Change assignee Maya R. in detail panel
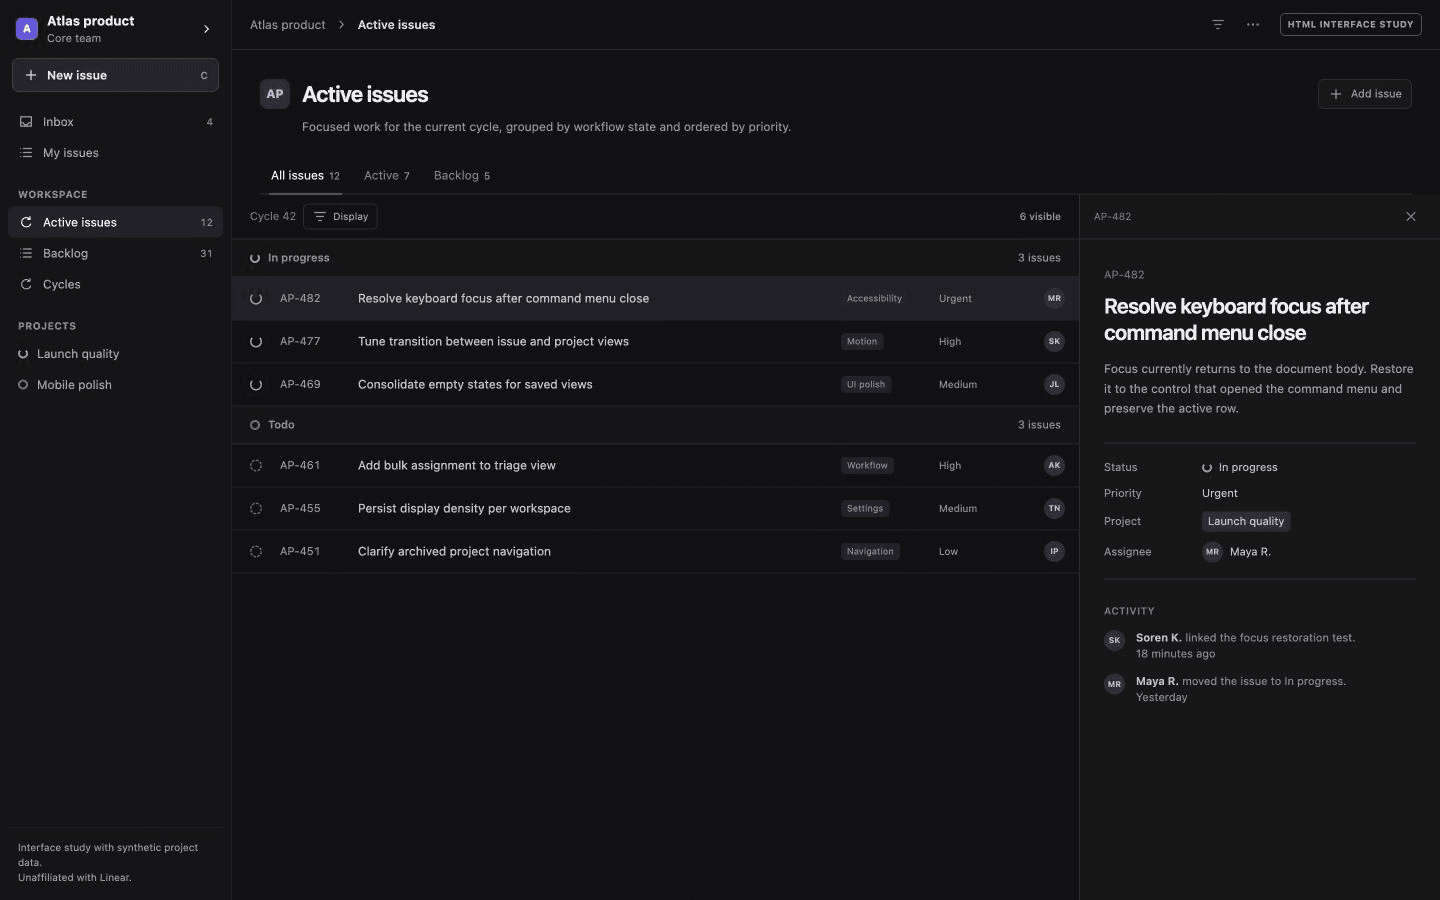This screenshot has height=900, width=1440. click(x=1237, y=552)
